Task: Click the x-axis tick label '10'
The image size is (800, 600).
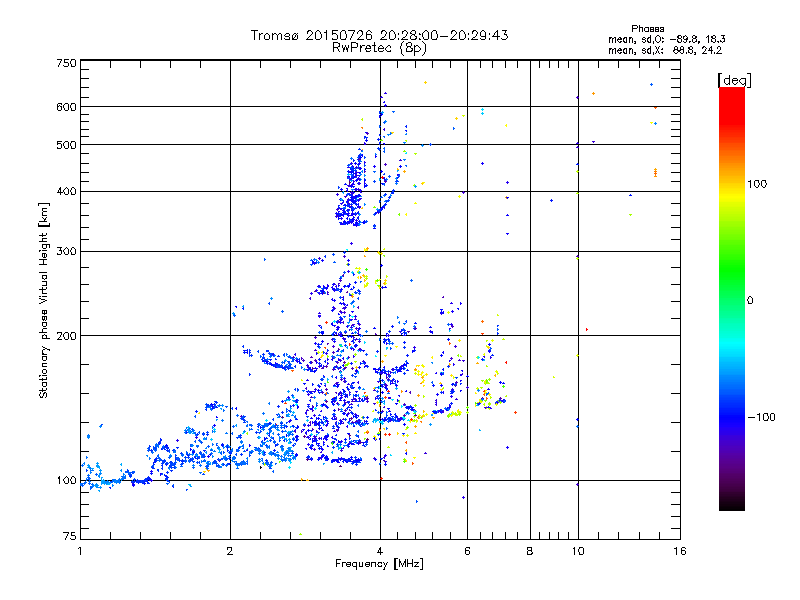Action: pos(578,551)
